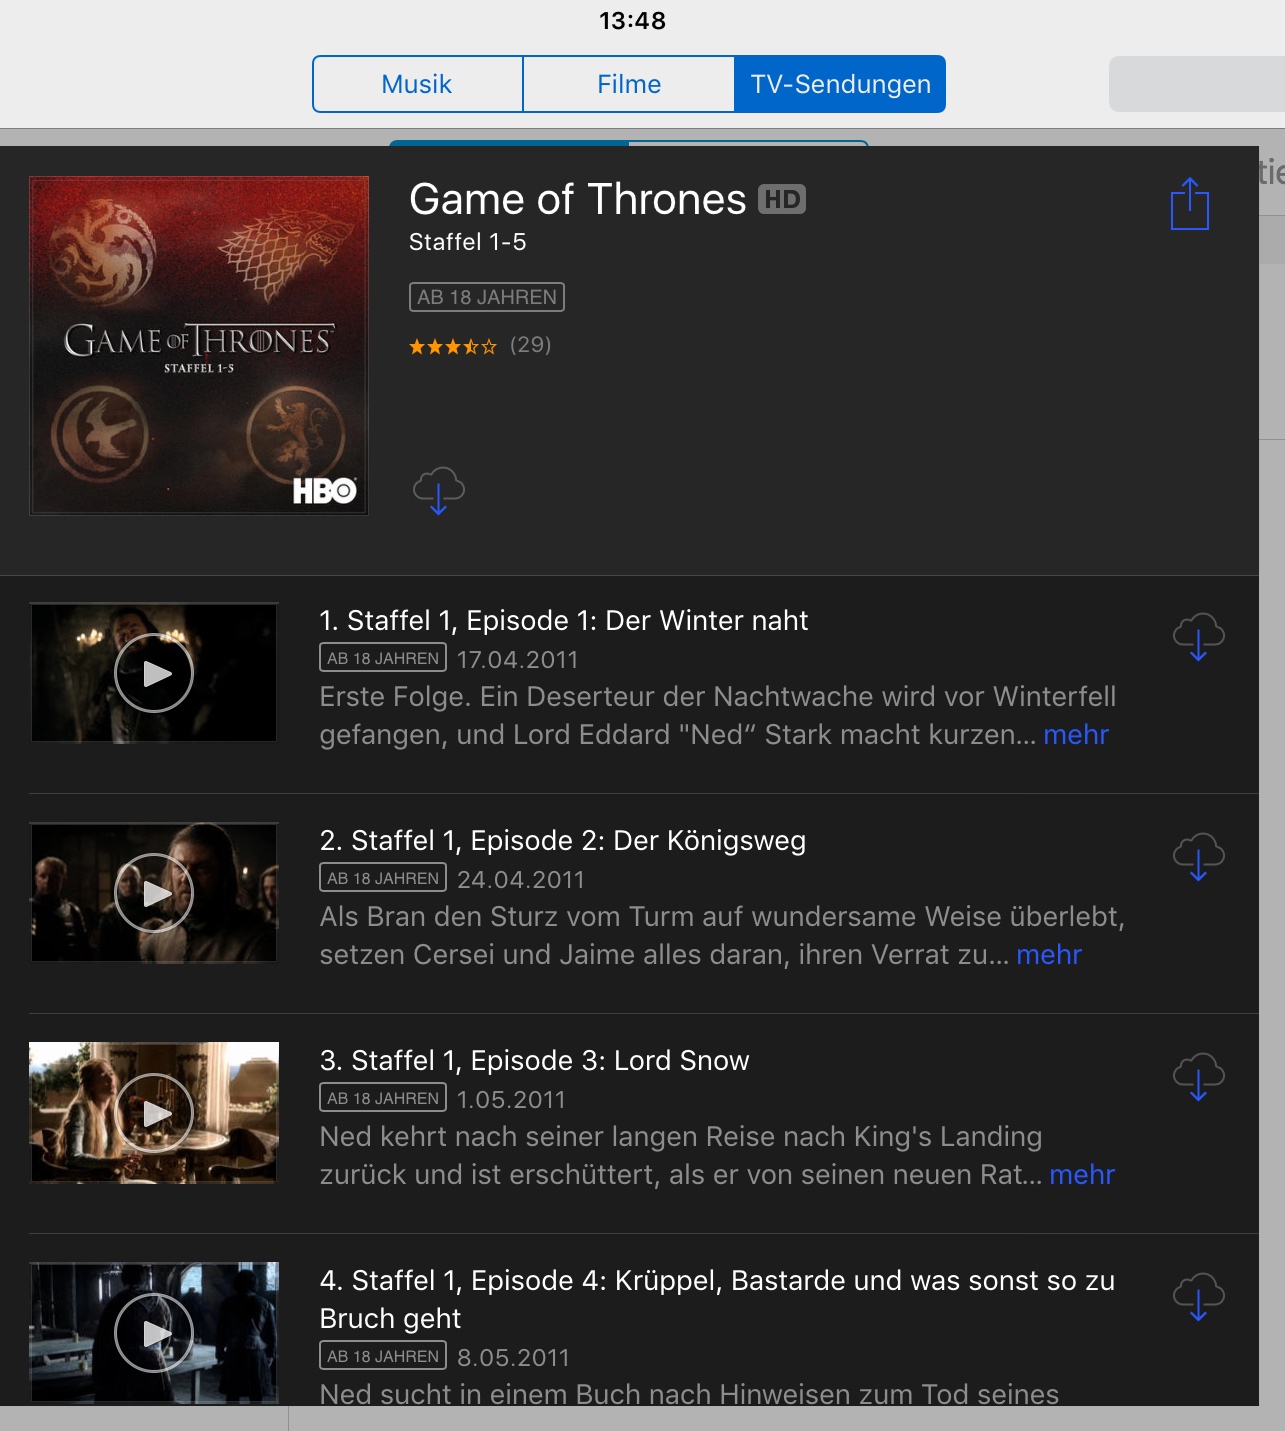Download Episode 2: Der Königsweg
This screenshot has height=1431, width=1285.
tap(1199, 857)
